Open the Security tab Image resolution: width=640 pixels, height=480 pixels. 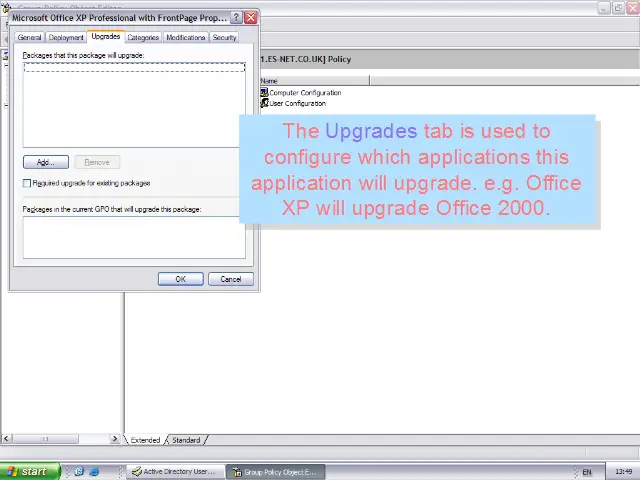pyautogui.click(x=224, y=38)
